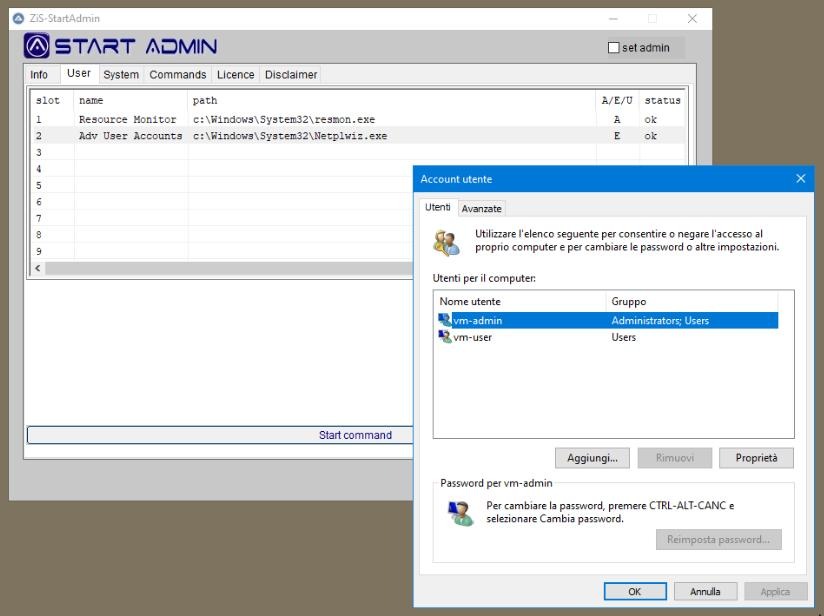This screenshot has width=824, height=616.
Task: Open the System tab
Action: pos(121,75)
